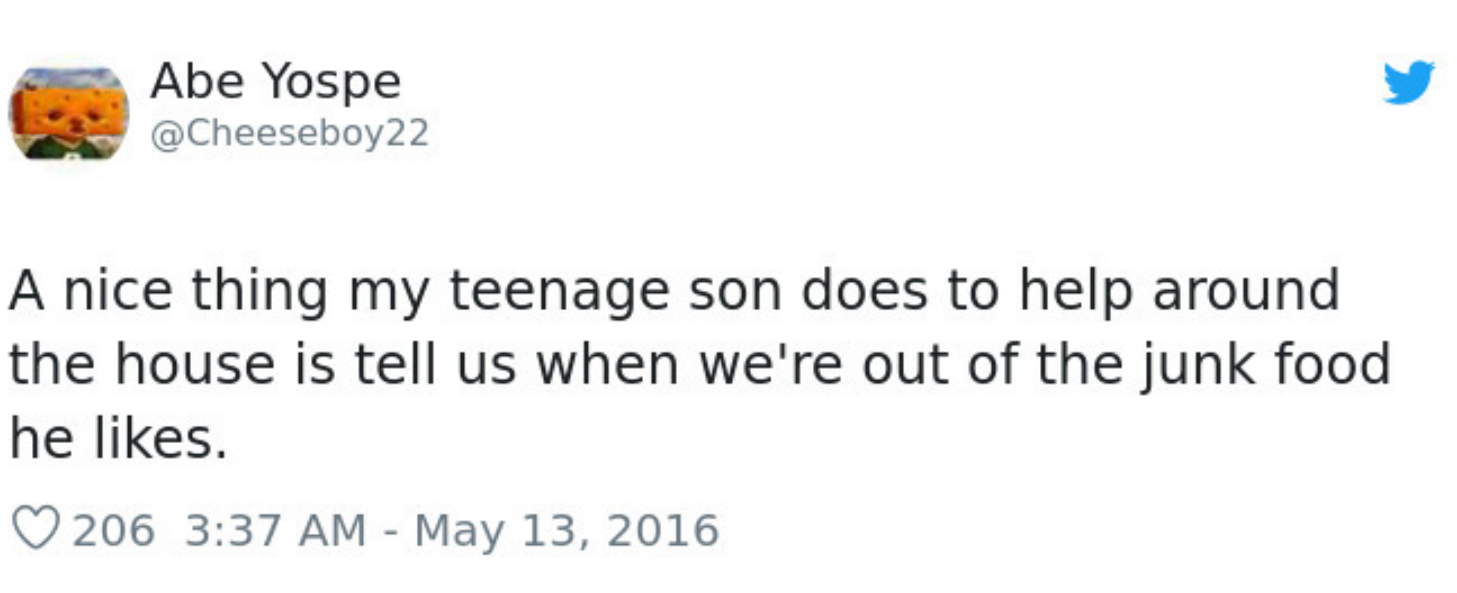Click the tweet text starting 'A nice thing'
The image size is (1457, 593).
(x=700, y=364)
